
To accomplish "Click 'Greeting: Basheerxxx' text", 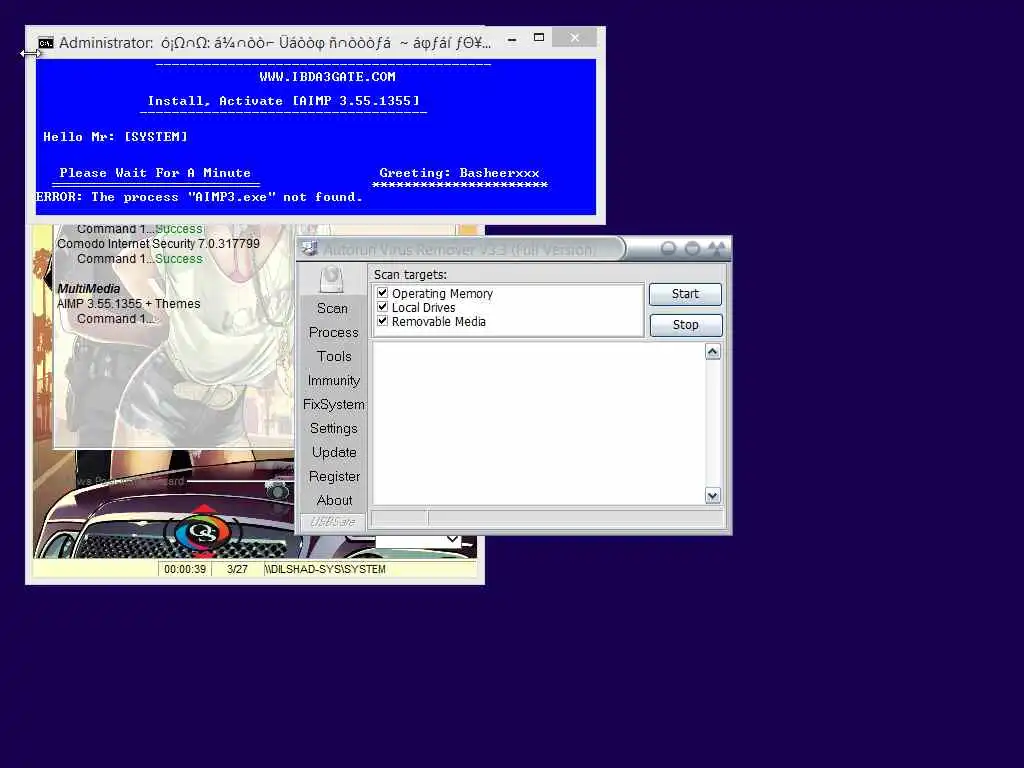I will (x=459, y=173).
